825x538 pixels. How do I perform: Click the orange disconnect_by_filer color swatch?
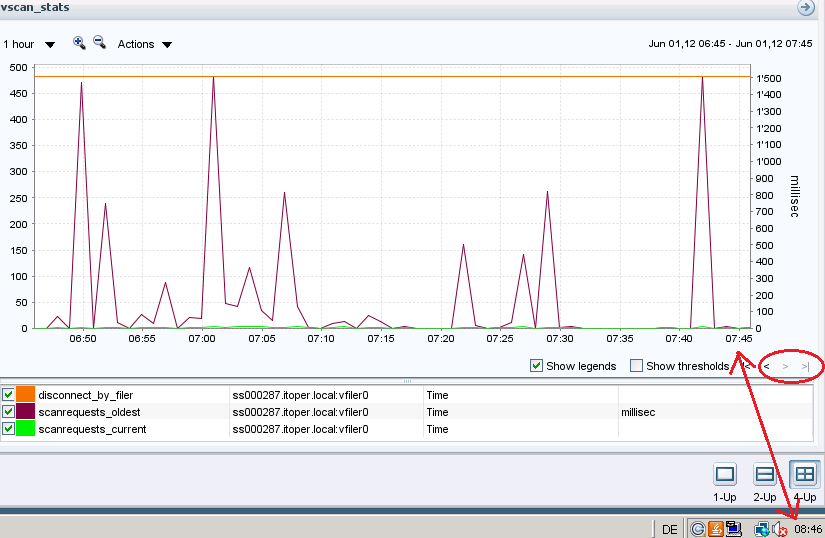tap(25, 395)
